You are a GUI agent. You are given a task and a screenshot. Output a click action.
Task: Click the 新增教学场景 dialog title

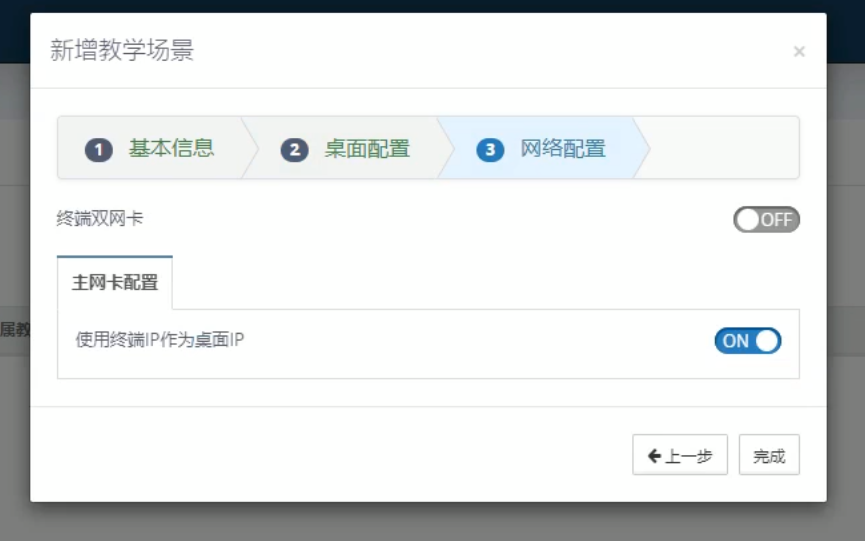[x=122, y=50]
